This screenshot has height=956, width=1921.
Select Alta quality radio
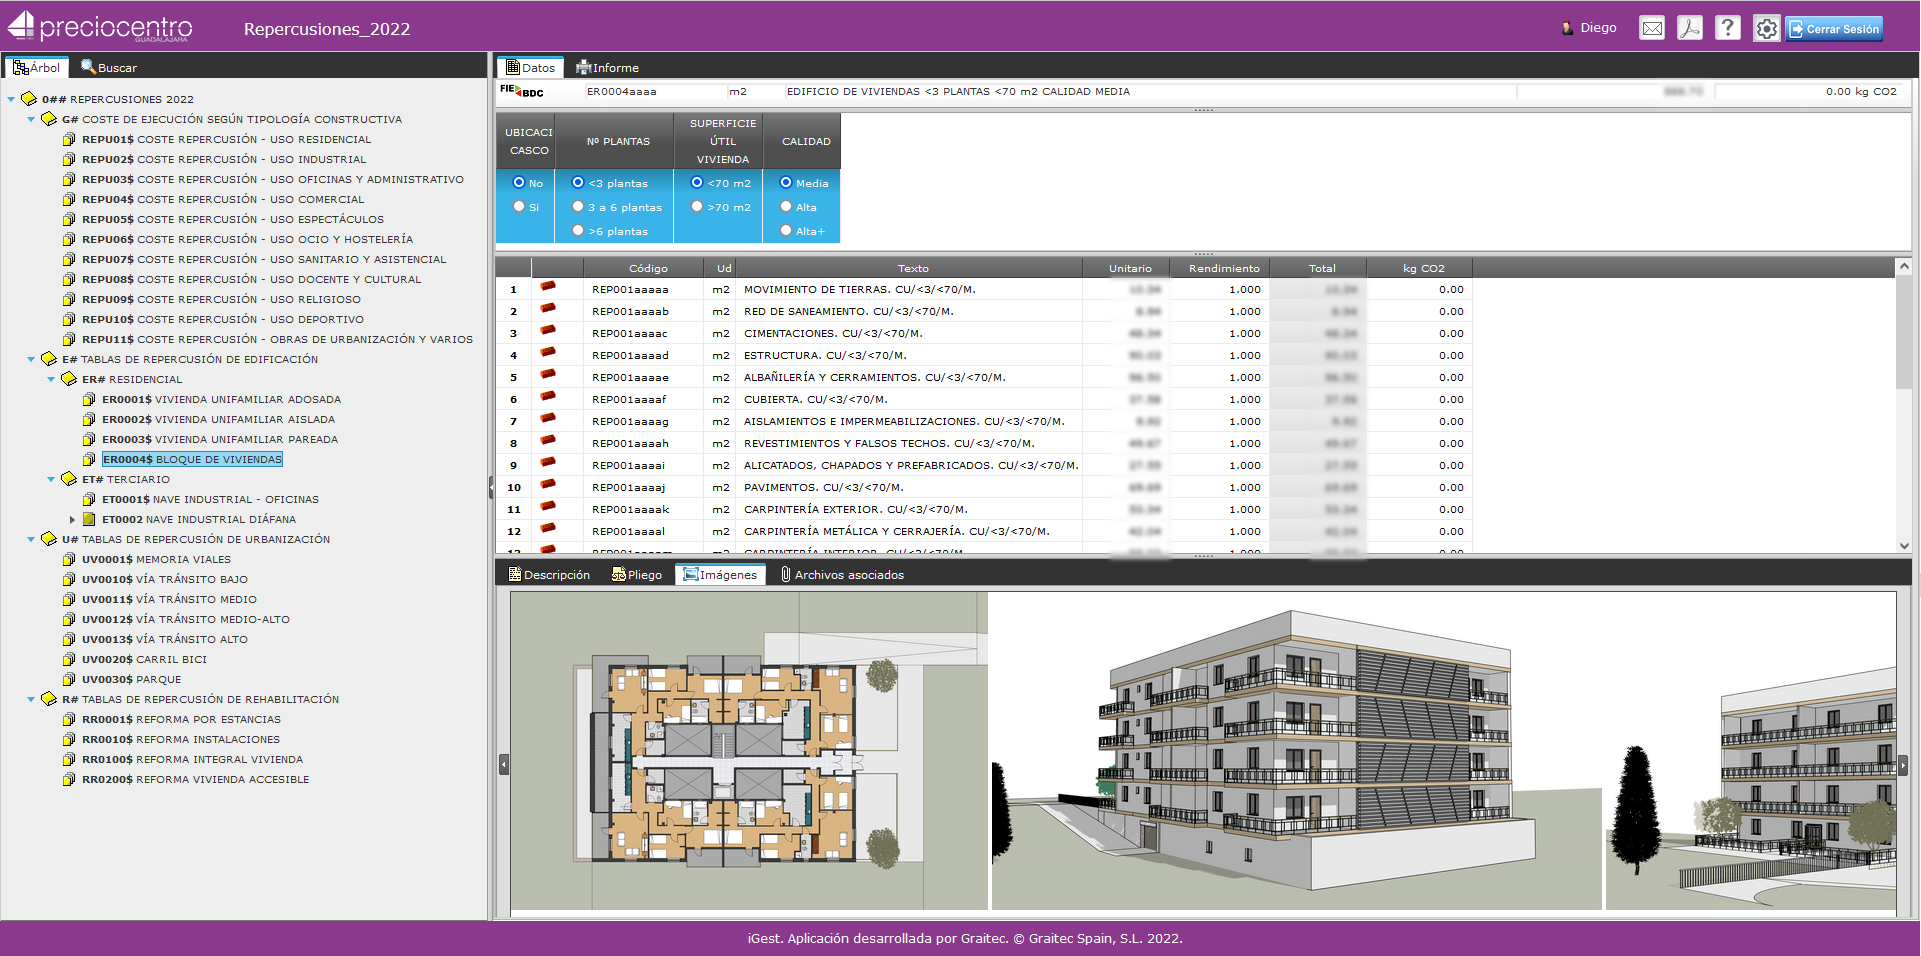pos(786,207)
